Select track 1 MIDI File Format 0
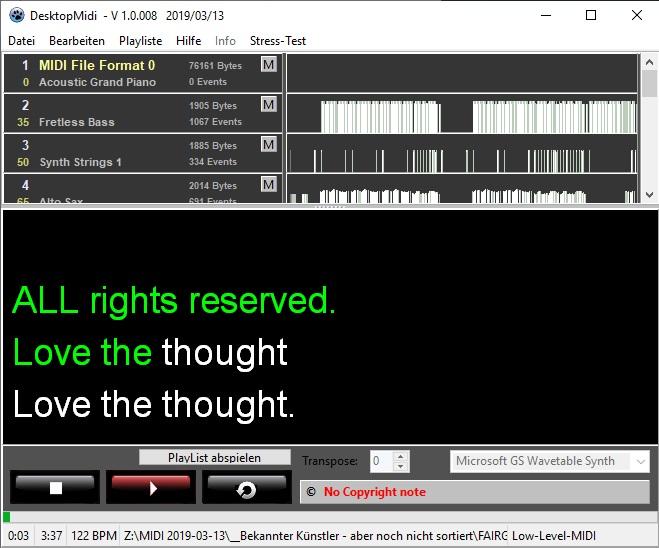This screenshot has width=659, height=548. [x=97, y=65]
